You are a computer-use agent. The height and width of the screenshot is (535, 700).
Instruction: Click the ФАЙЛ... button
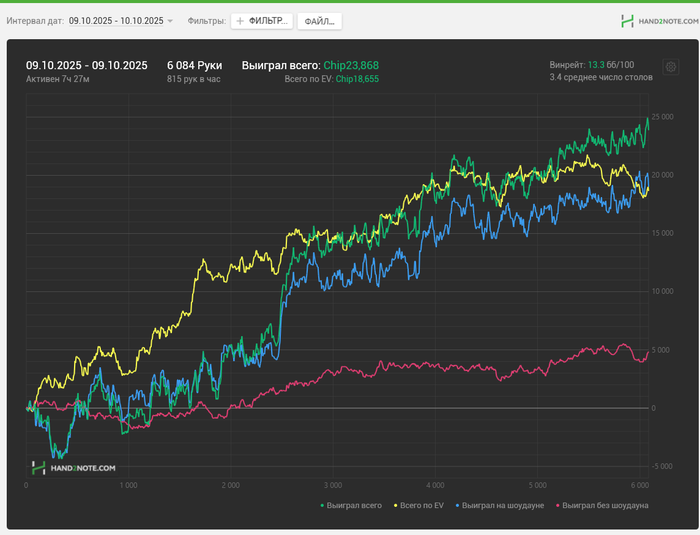click(x=320, y=21)
